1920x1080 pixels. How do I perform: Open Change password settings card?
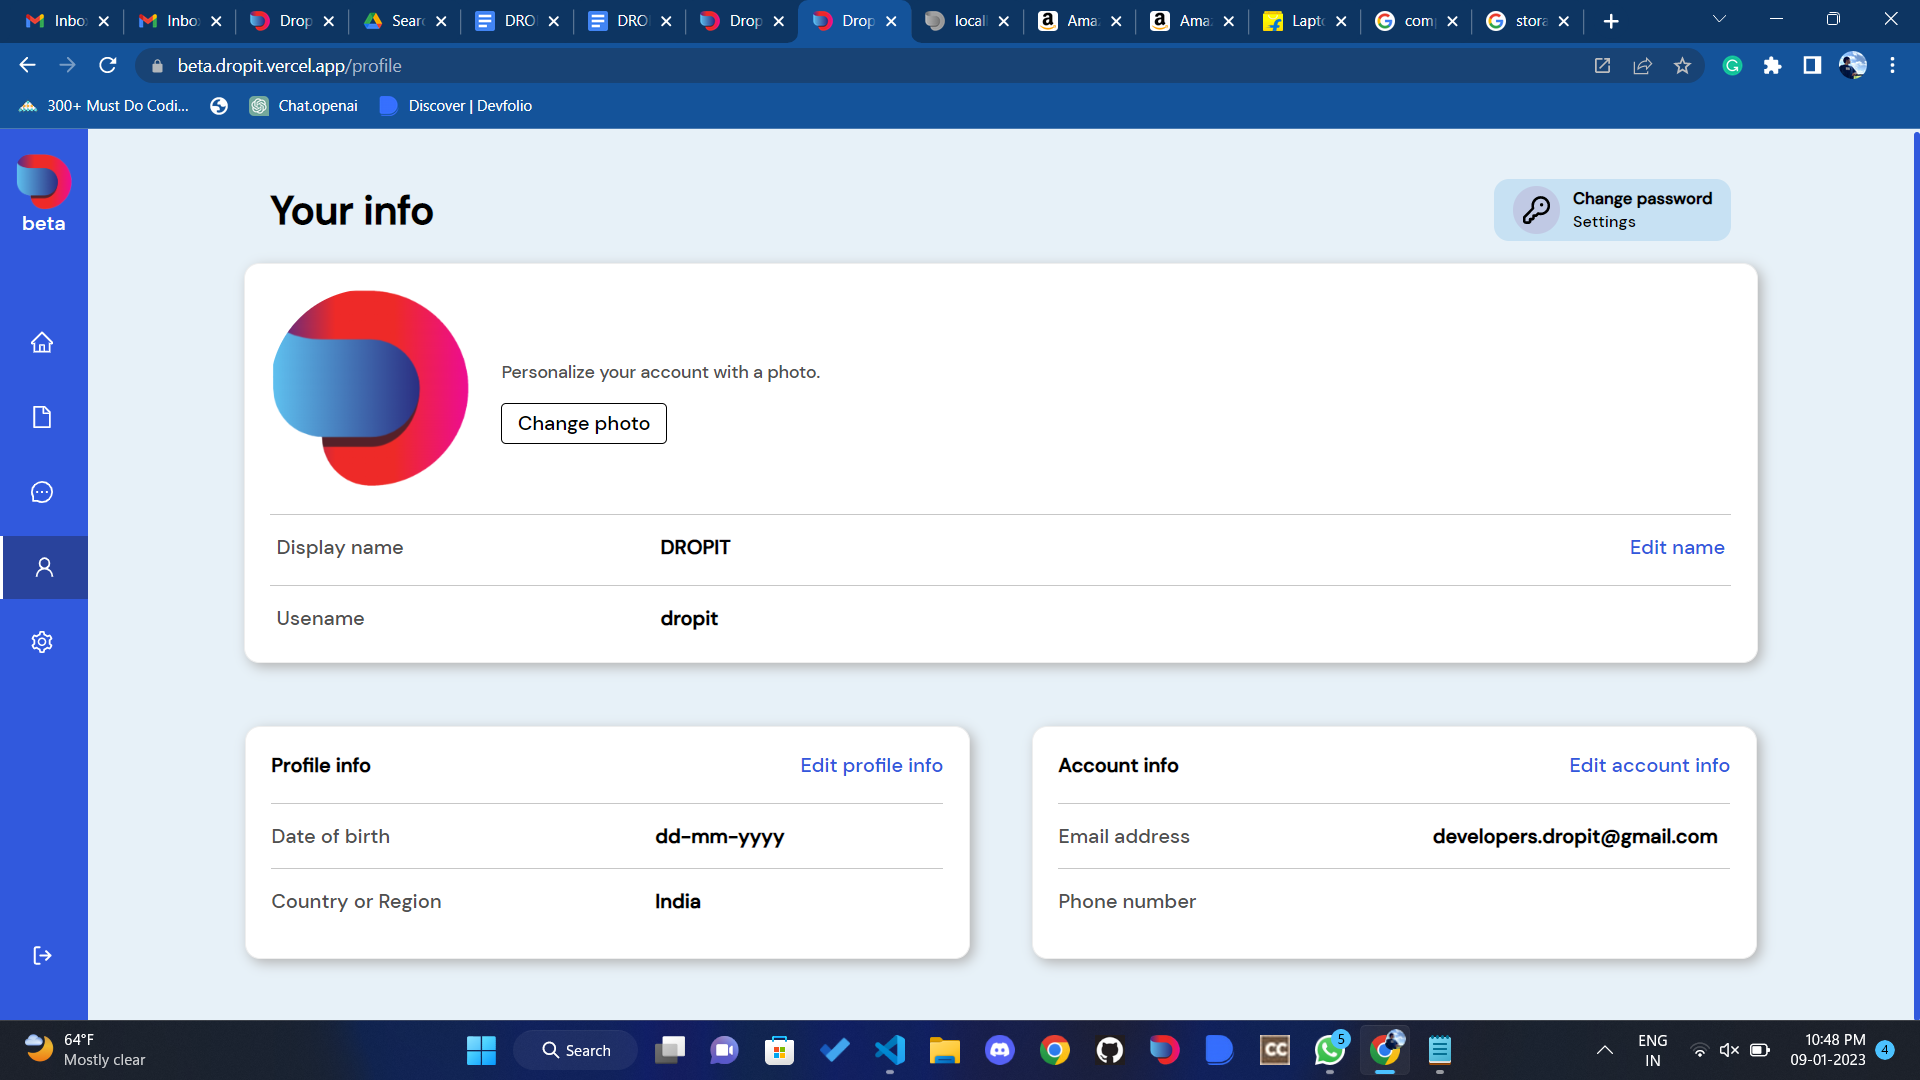tap(1611, 210)
